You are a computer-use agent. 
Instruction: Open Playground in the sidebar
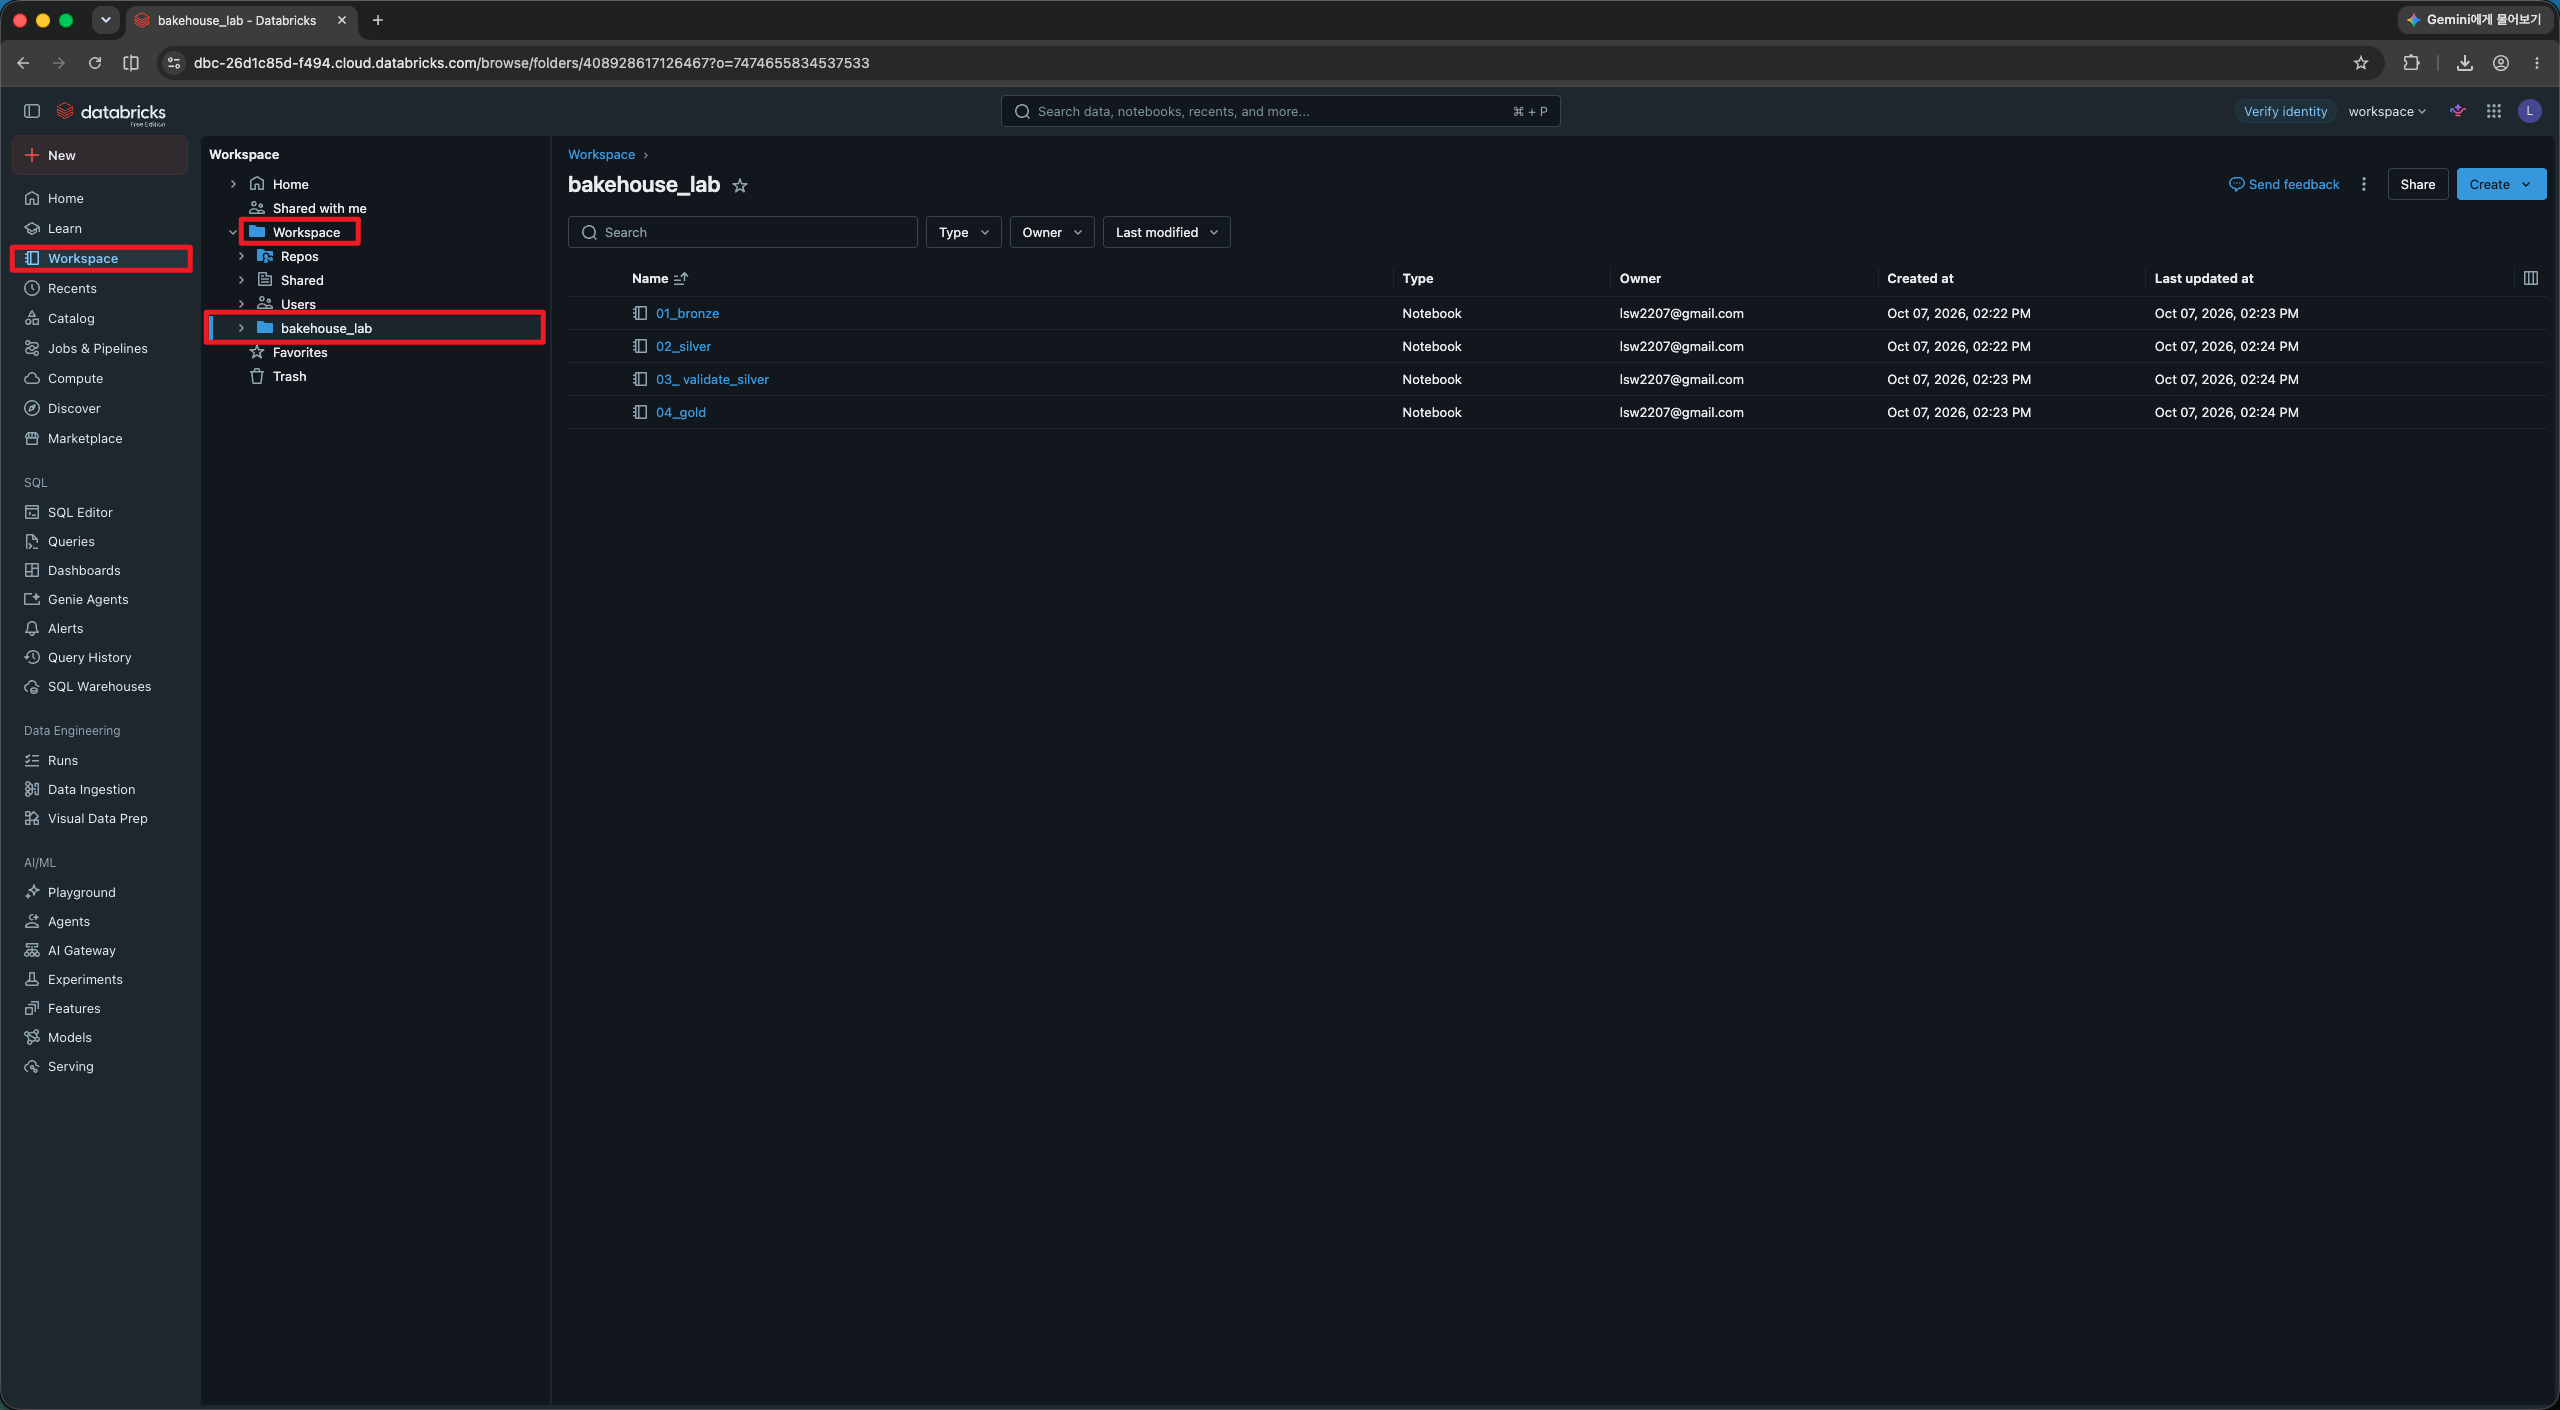coord(82,892)
